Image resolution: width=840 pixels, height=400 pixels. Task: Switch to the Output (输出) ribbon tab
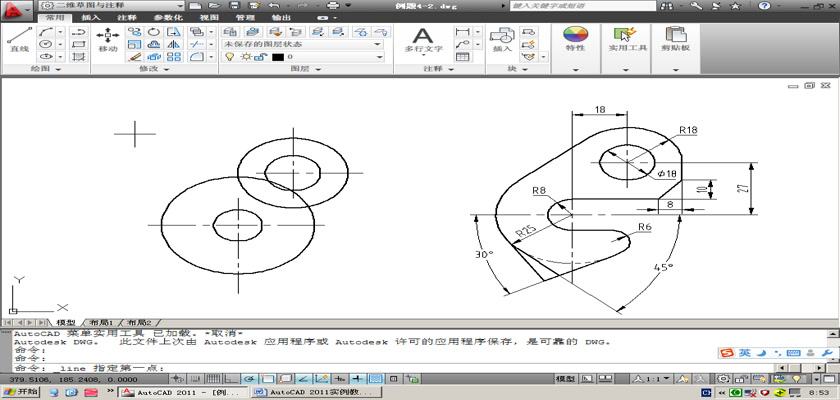(x=281, y=17)
